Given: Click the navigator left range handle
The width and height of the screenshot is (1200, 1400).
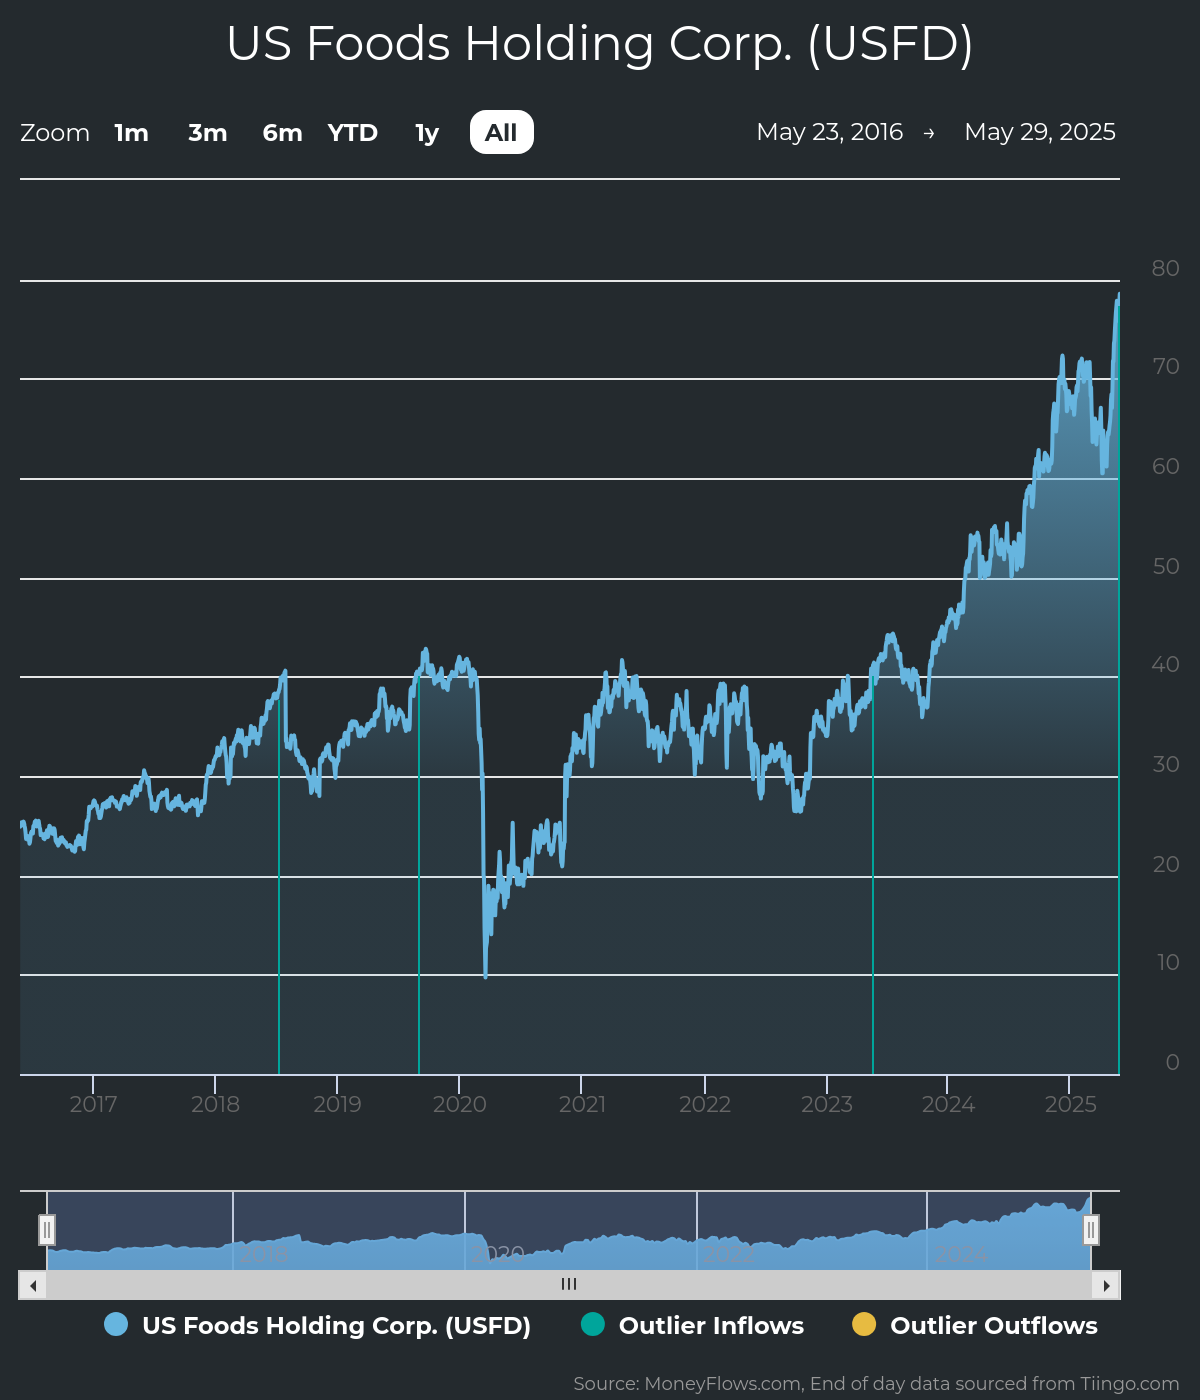Looking at the screenshot, I should 47,1229.
